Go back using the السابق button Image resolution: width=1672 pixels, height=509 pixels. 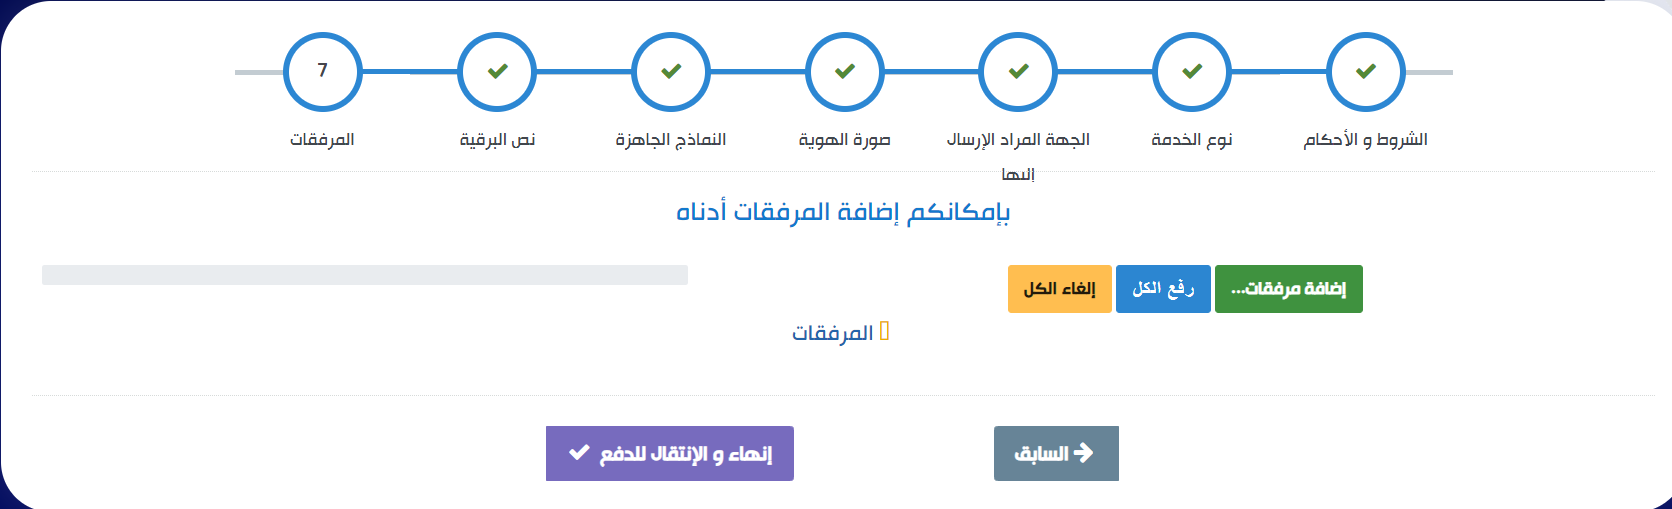(1055, 454)
